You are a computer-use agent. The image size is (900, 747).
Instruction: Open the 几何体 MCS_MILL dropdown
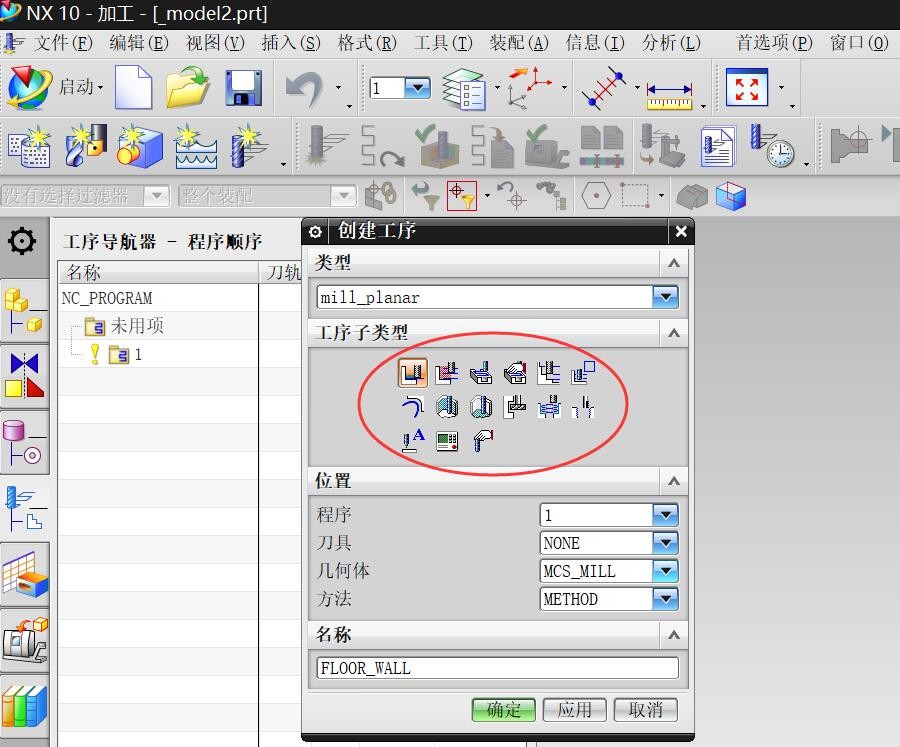point(664,571)
